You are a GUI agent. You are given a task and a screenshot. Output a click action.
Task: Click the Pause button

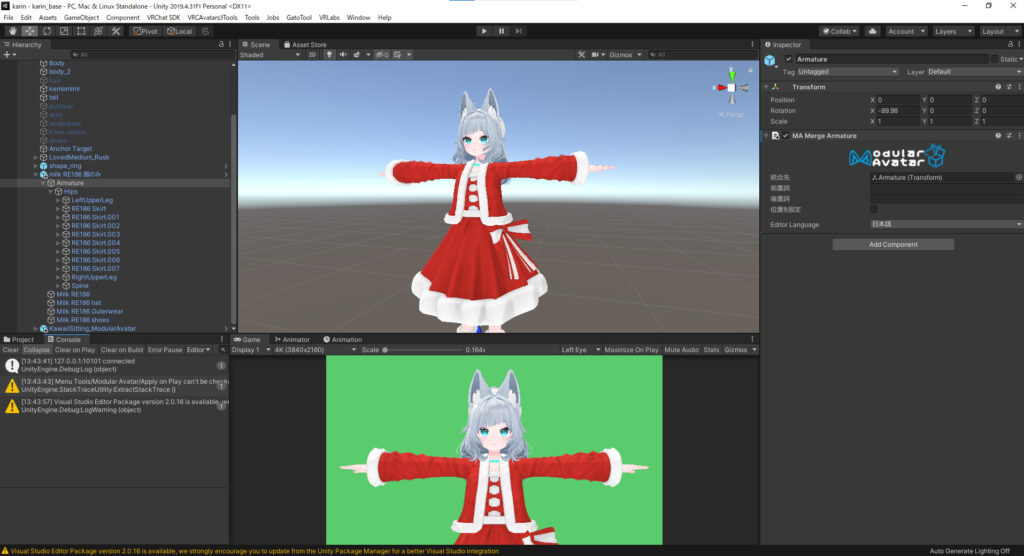[502, 31]
